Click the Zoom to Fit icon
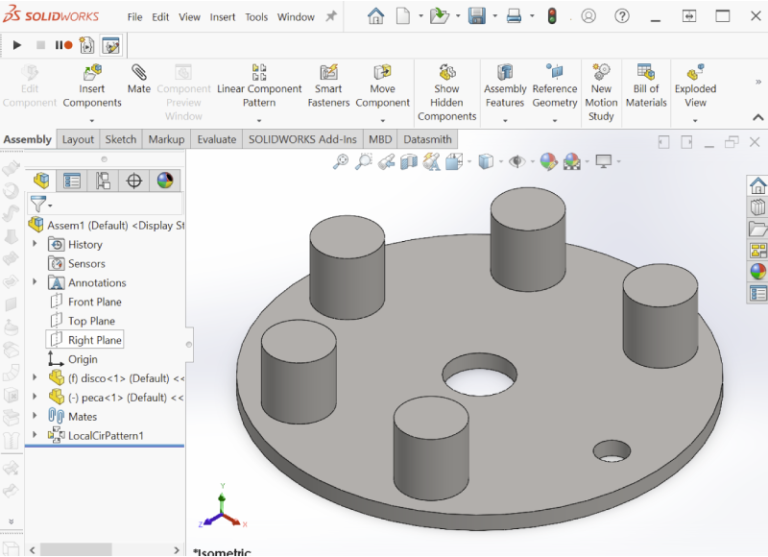768x557 pixels. tap(341, 161)
